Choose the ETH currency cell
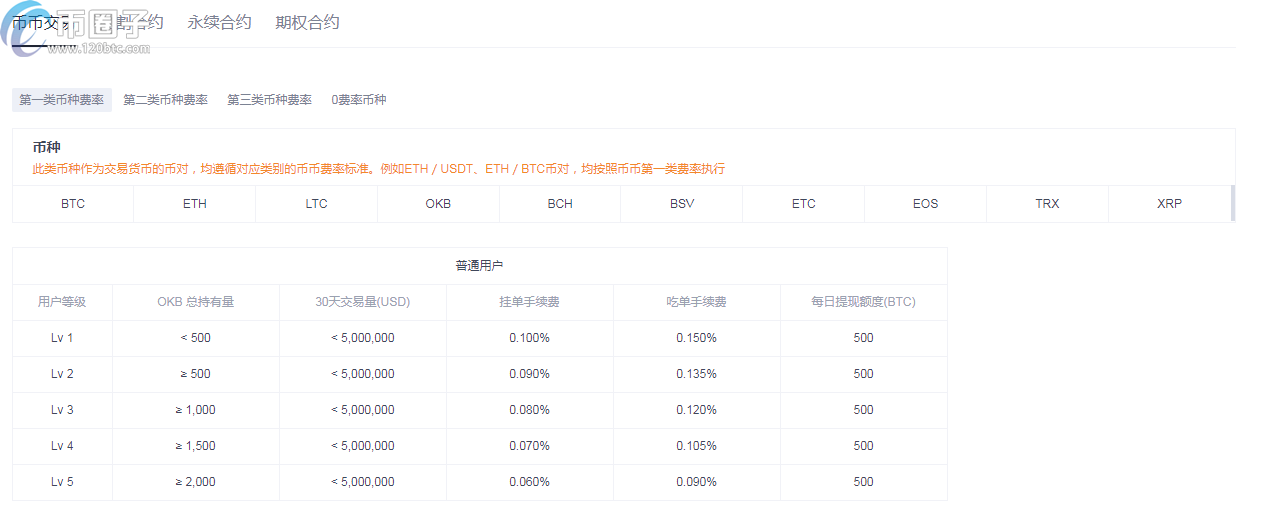Screen dimensions: 1267x524 (x=195, y=204)
